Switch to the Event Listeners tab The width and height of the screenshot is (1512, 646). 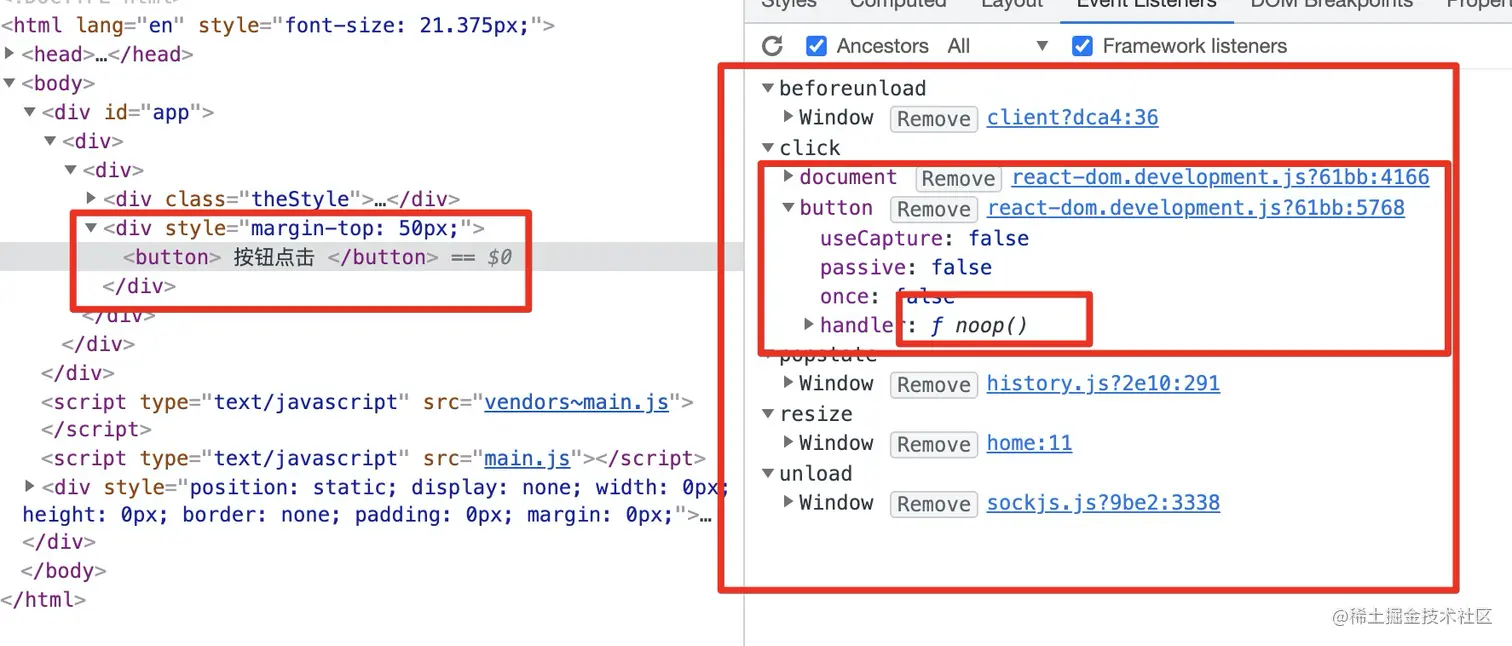(x=1146, y=4)
